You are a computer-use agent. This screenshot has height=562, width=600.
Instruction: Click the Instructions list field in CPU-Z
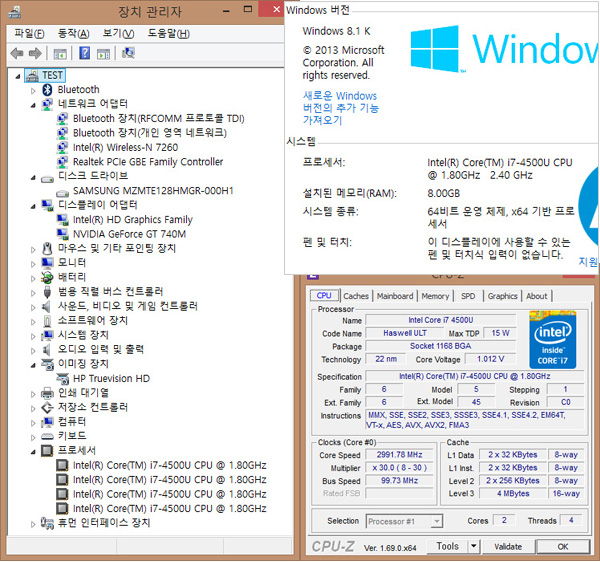pos(474,420)
